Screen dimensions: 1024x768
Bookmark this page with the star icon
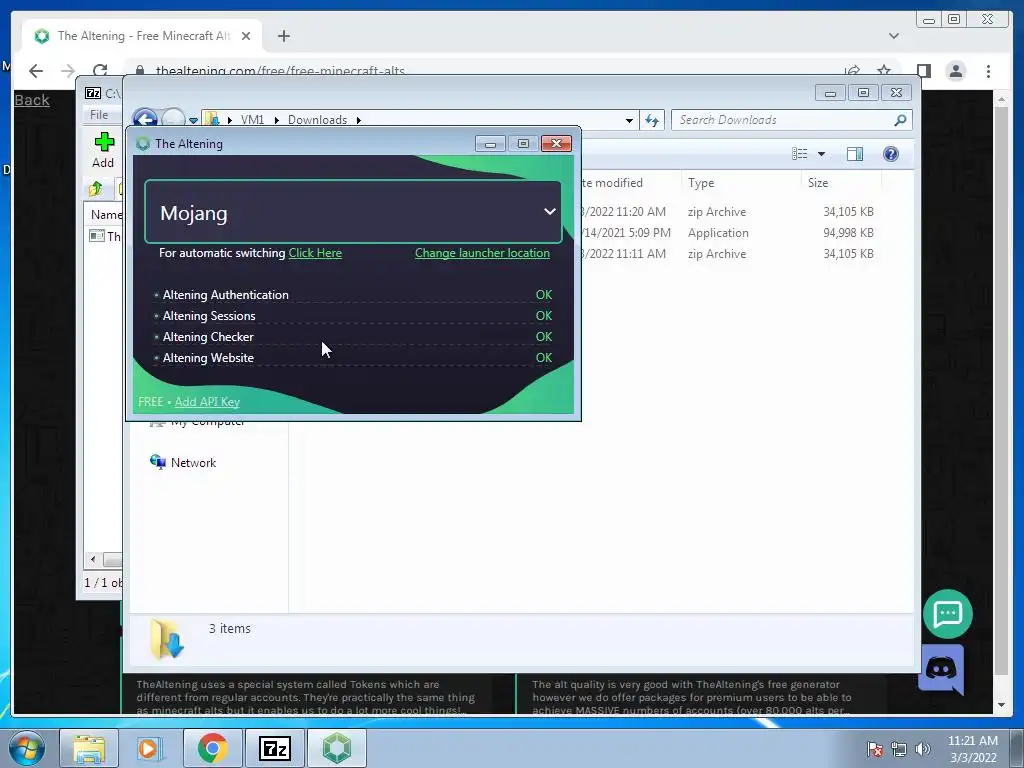[x=884, y=71]
